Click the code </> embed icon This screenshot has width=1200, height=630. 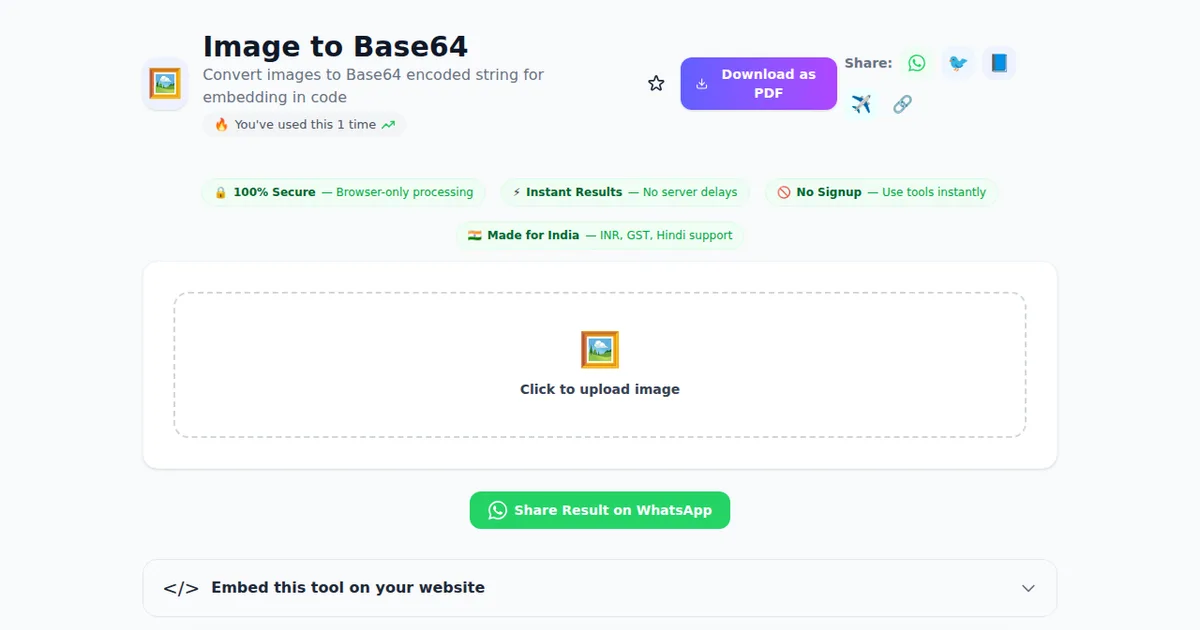point(180,588)
